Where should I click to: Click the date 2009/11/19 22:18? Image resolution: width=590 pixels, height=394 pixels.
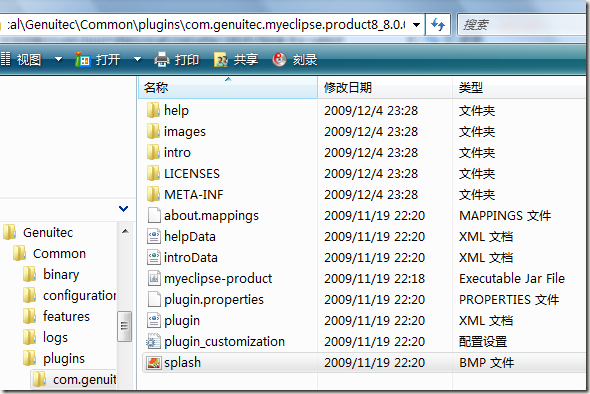coord(375,278)
